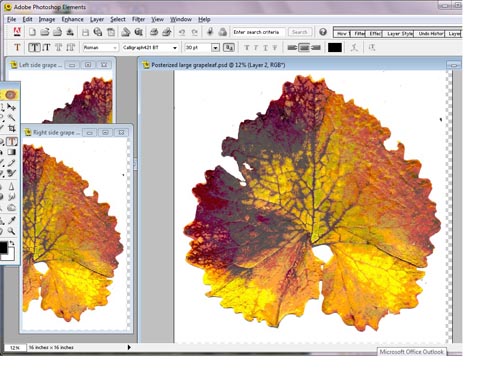
Task: Click the white background color swatch in toolbox
Action: point(10,255)
